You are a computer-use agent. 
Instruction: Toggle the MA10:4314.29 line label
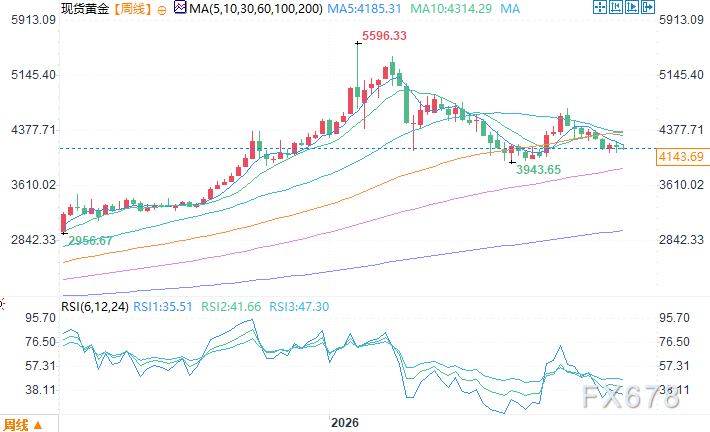pos(451,9)
